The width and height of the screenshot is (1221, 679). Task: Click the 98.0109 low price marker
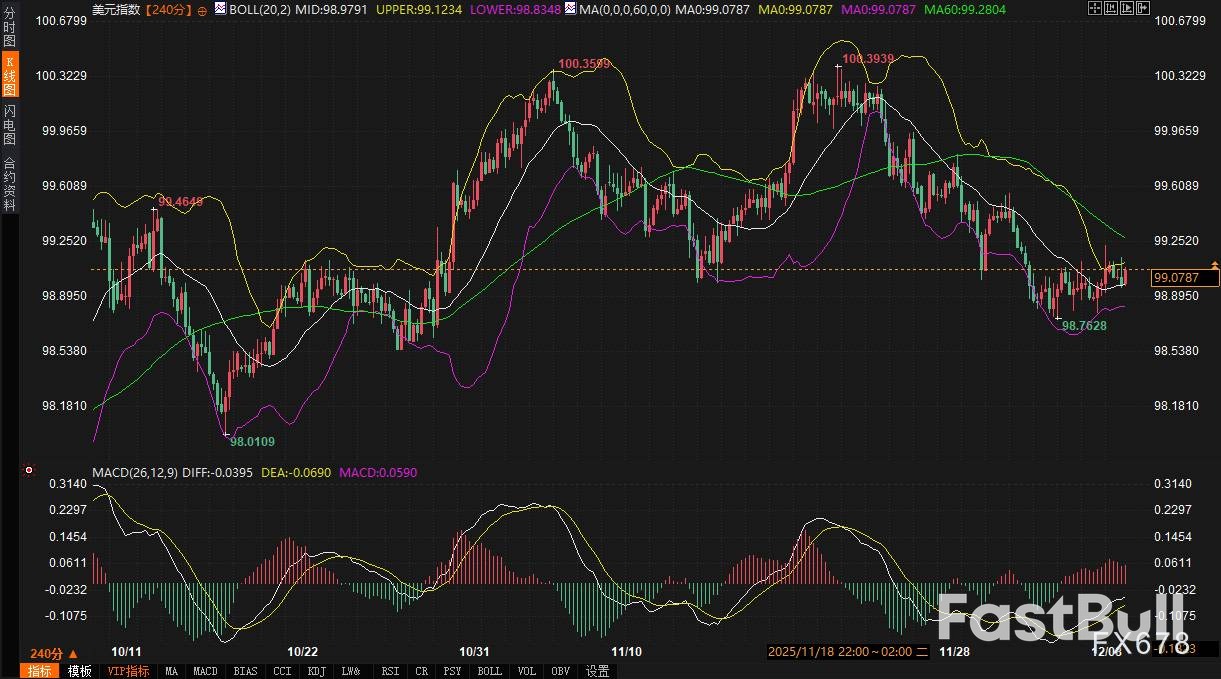point(252,440)
